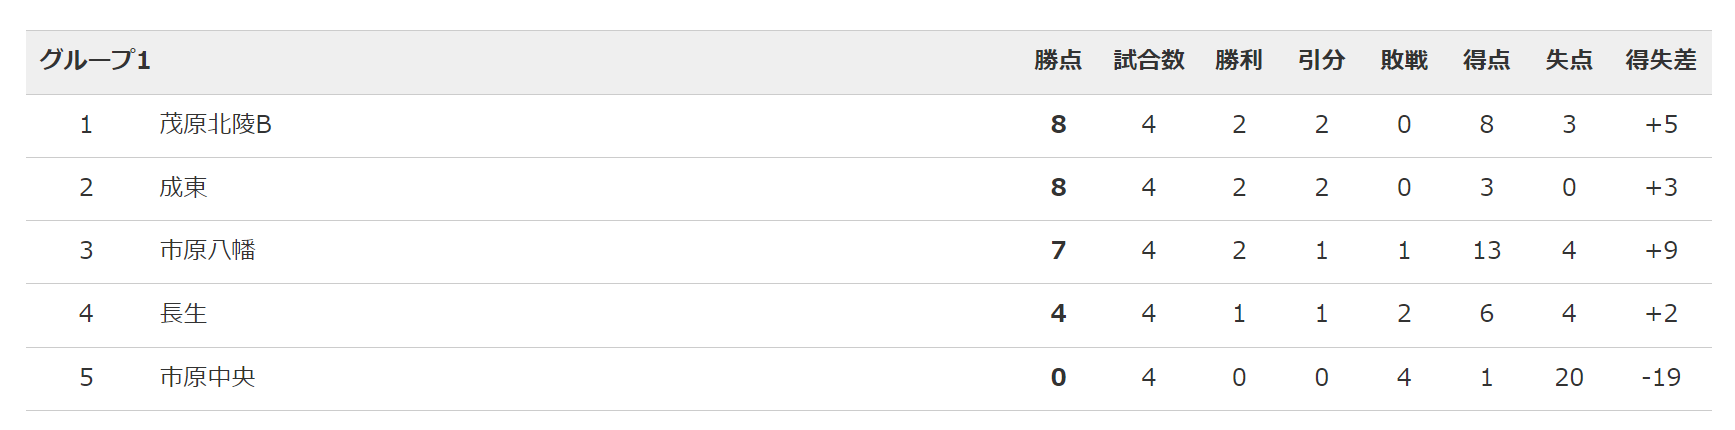
Task: Click the 20 goals conceded cell
Action: (1569, 377)
